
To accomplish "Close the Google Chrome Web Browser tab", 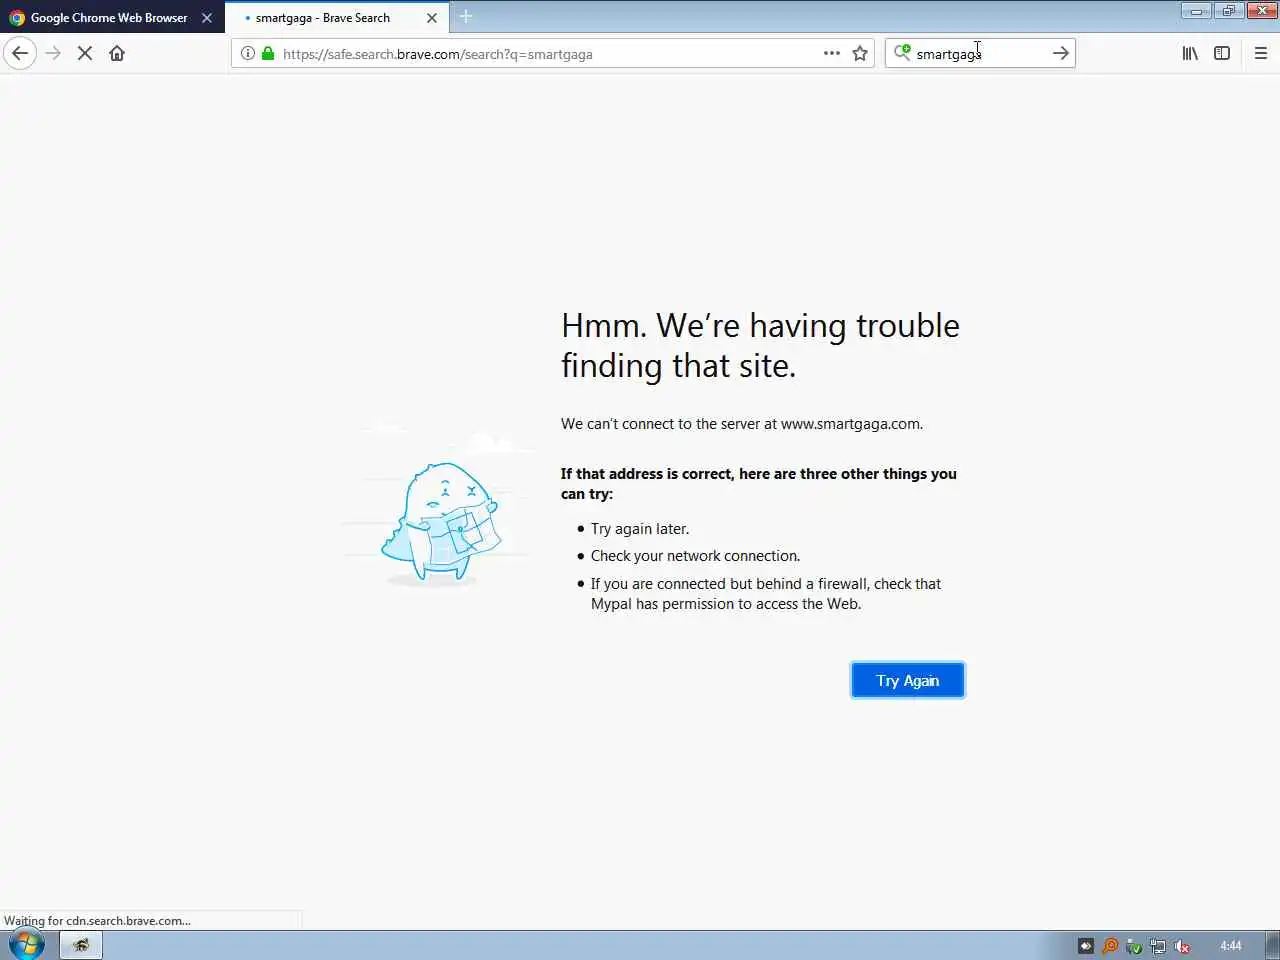I will pos(207,18).
